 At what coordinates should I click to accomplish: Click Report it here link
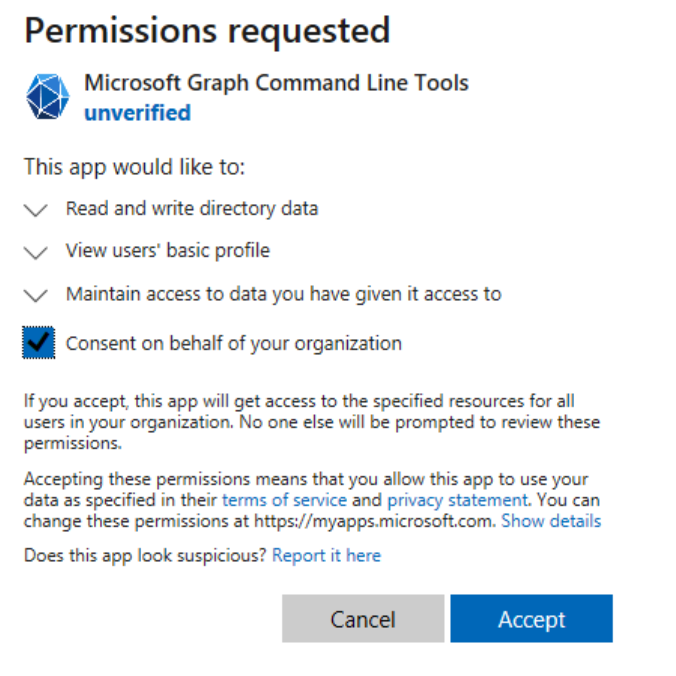(x=326, y=555)
